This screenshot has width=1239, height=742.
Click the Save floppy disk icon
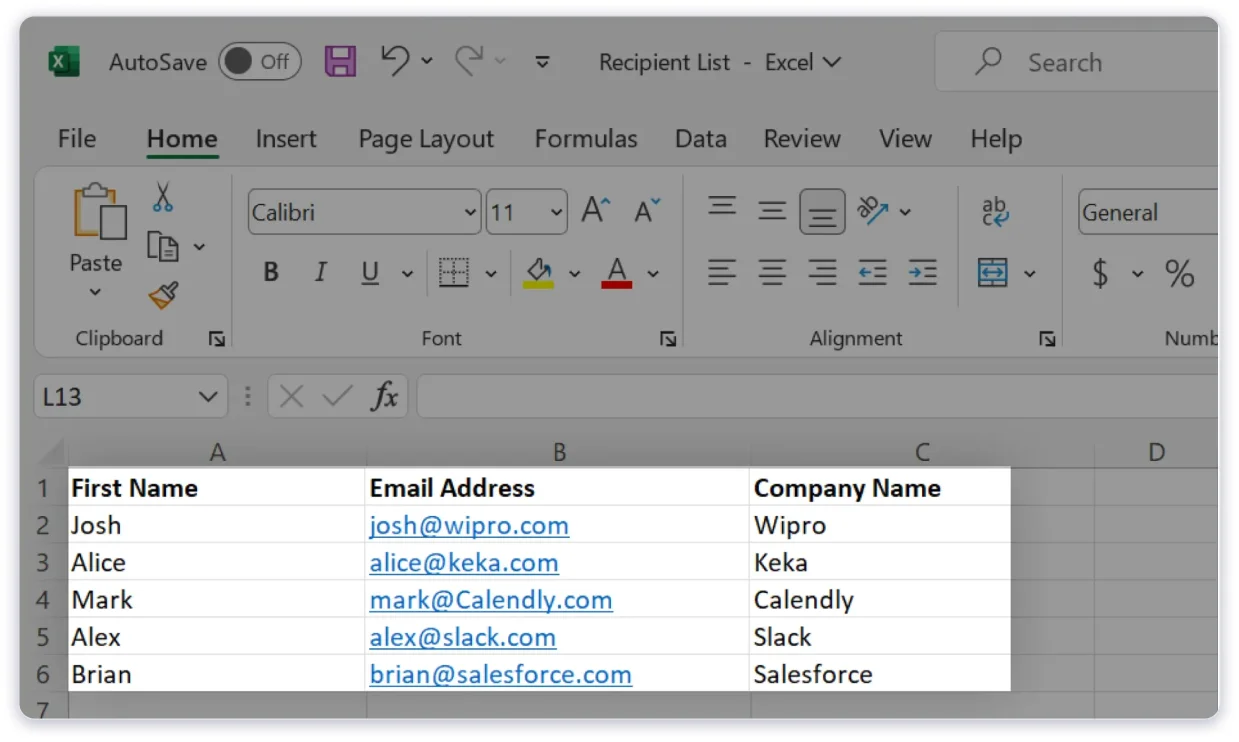point(341,62)
